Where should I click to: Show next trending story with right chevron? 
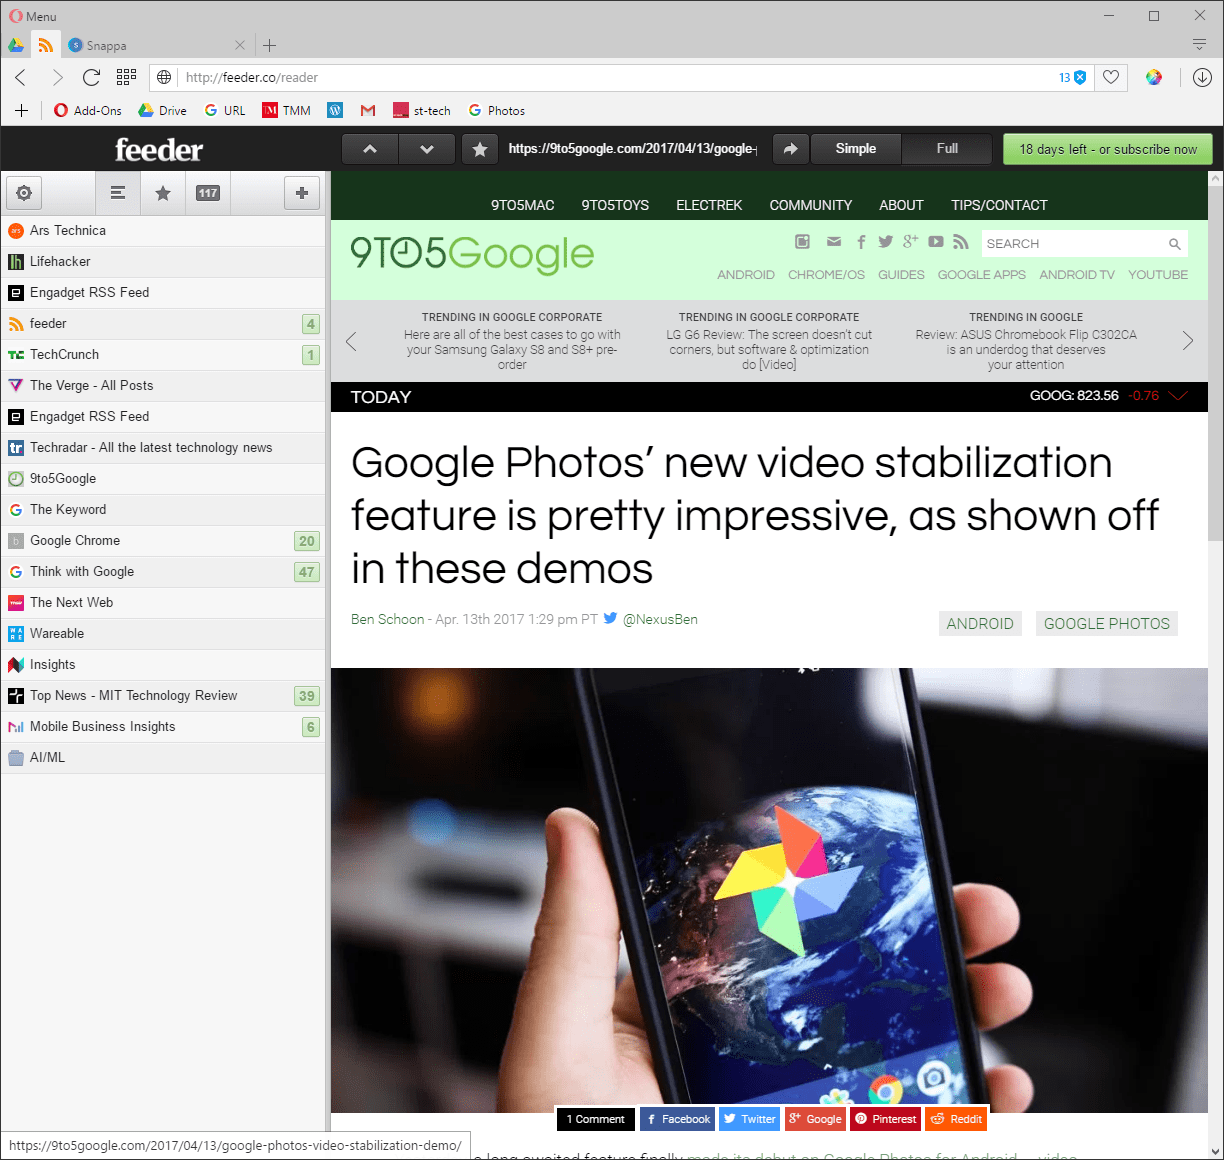(1188, 341)
